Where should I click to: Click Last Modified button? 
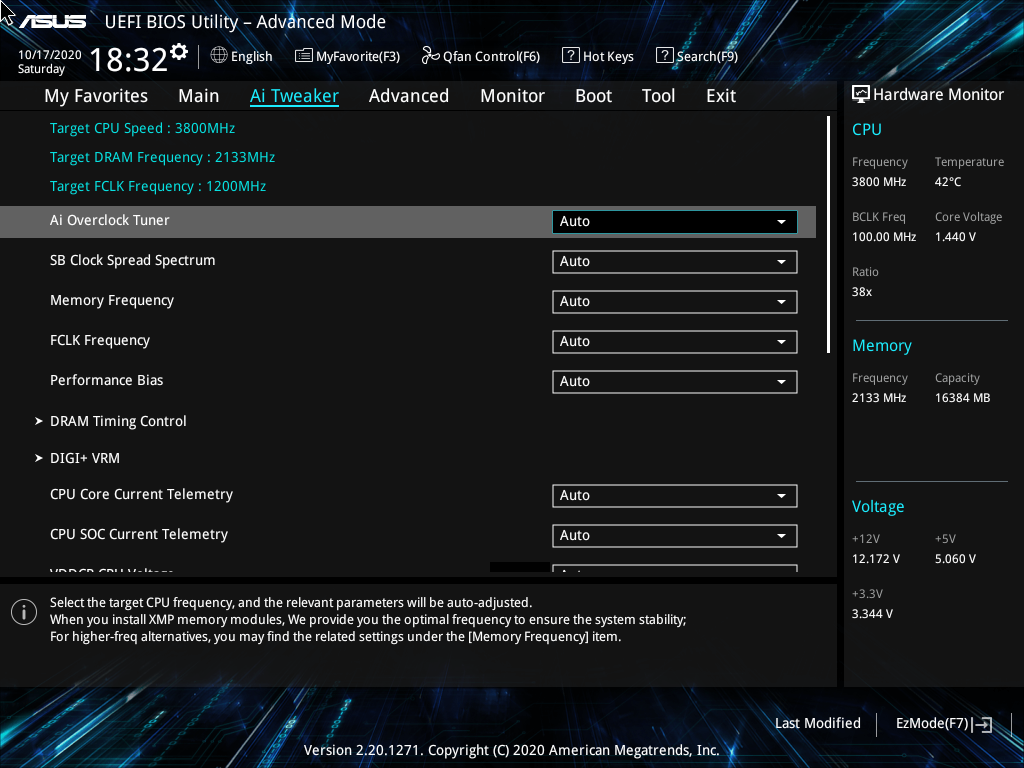[x=818, y=723]
